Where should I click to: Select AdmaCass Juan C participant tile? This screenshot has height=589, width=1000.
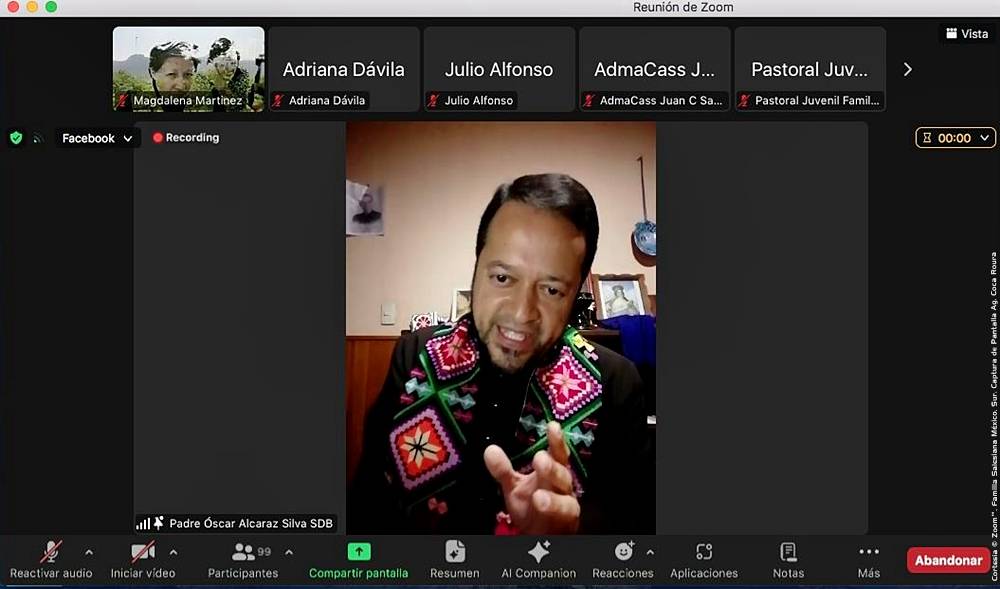tap(654, 69)
